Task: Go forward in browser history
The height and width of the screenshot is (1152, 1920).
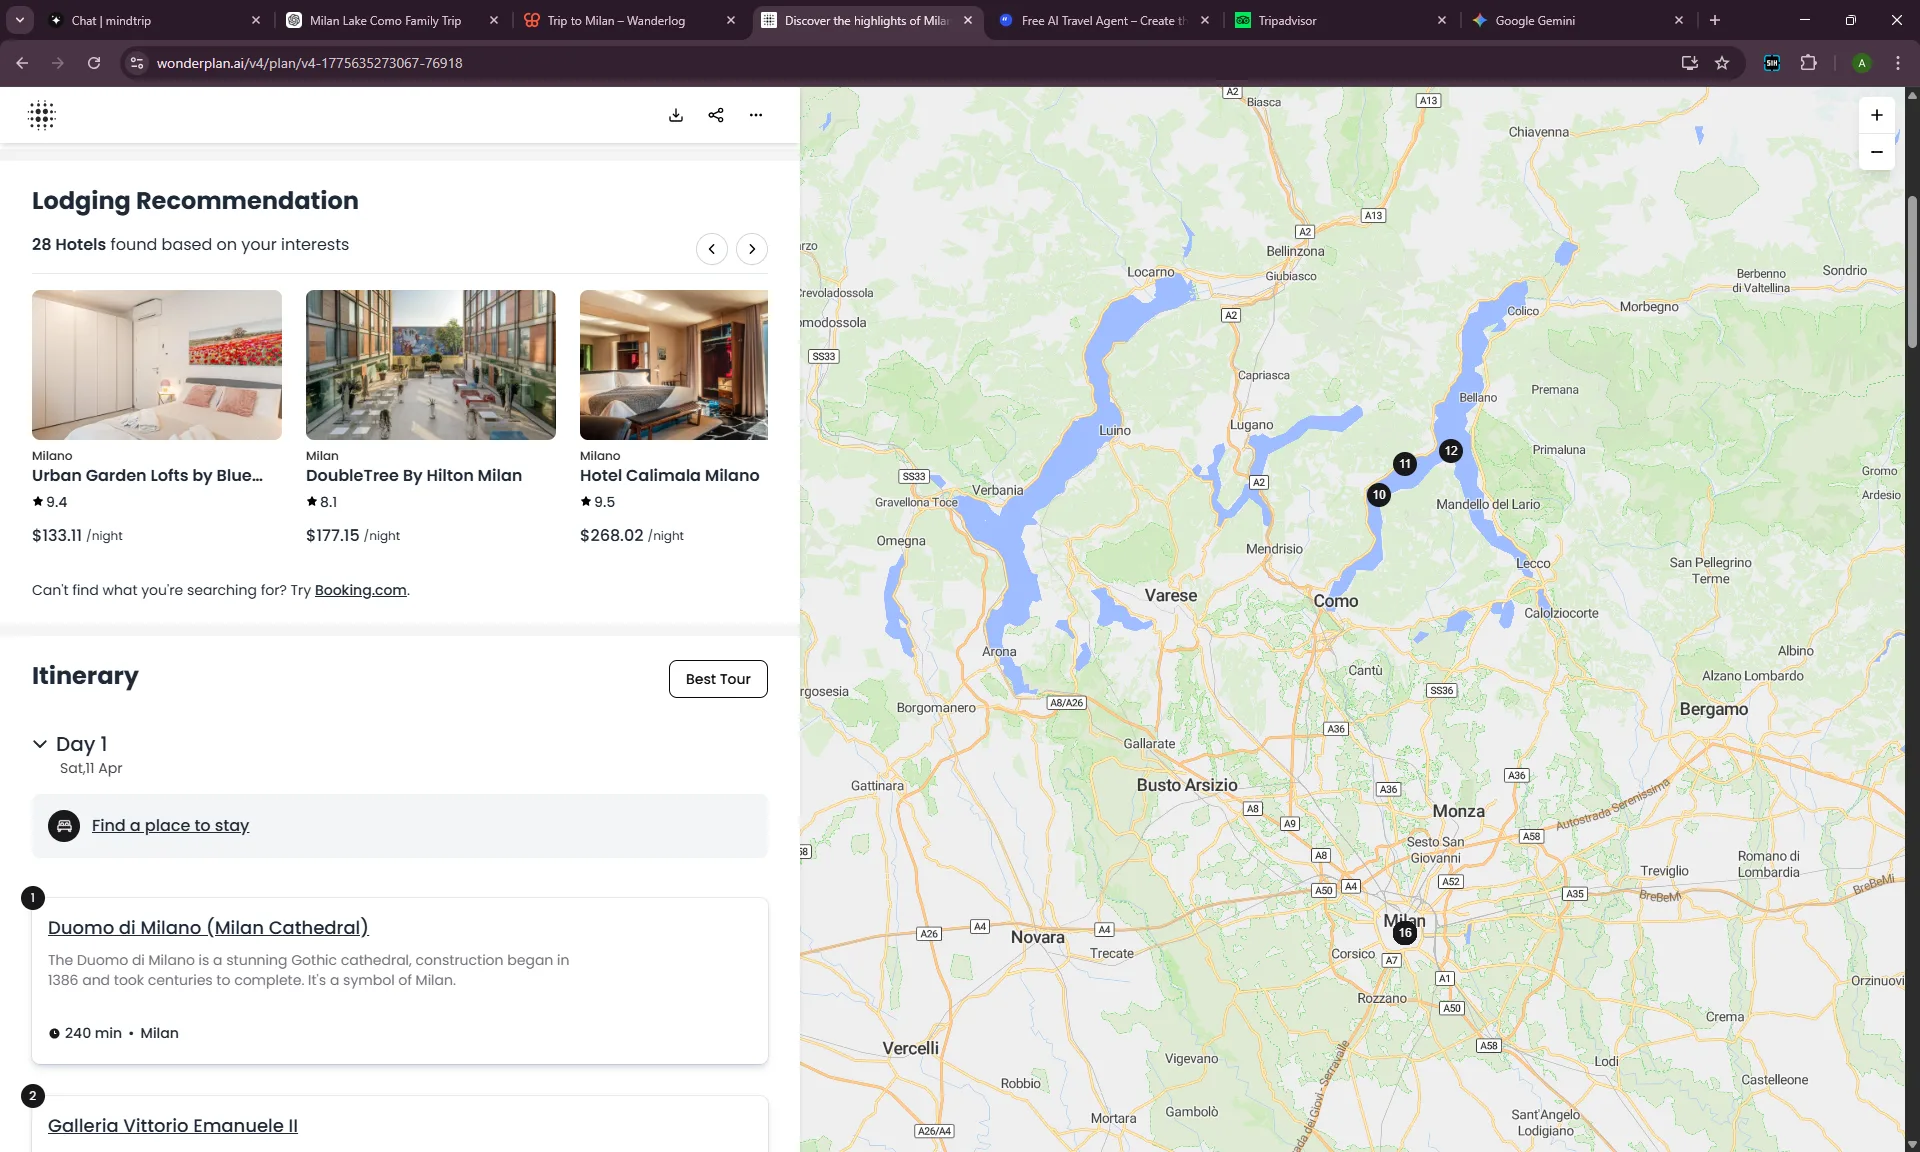Action: pyautogui.click(x=58, y=63)
